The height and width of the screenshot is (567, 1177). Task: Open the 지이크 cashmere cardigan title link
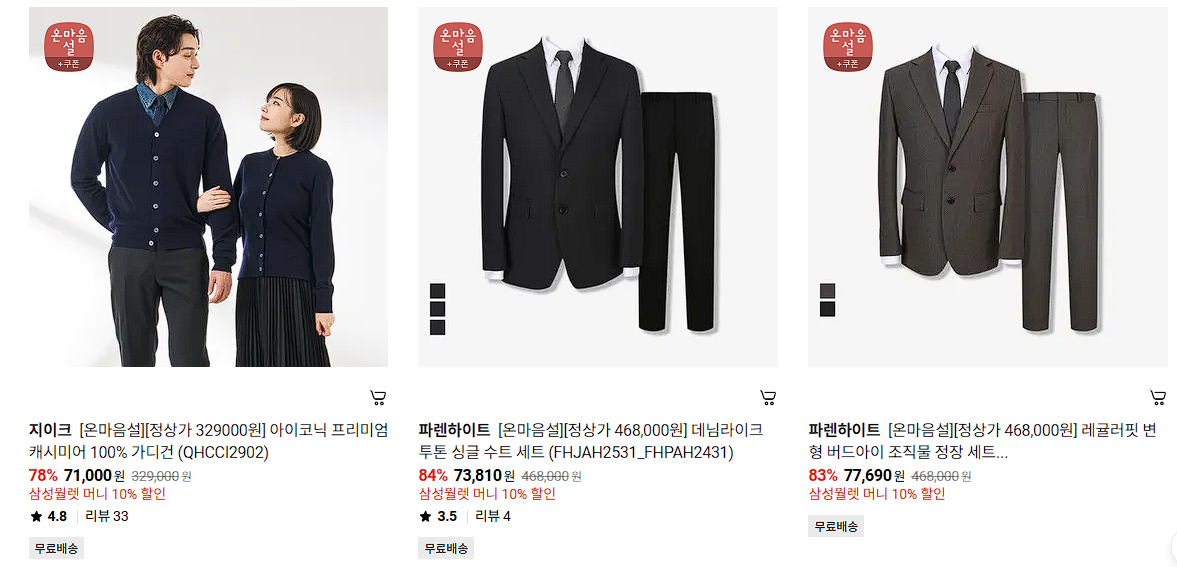pos(208,442)
